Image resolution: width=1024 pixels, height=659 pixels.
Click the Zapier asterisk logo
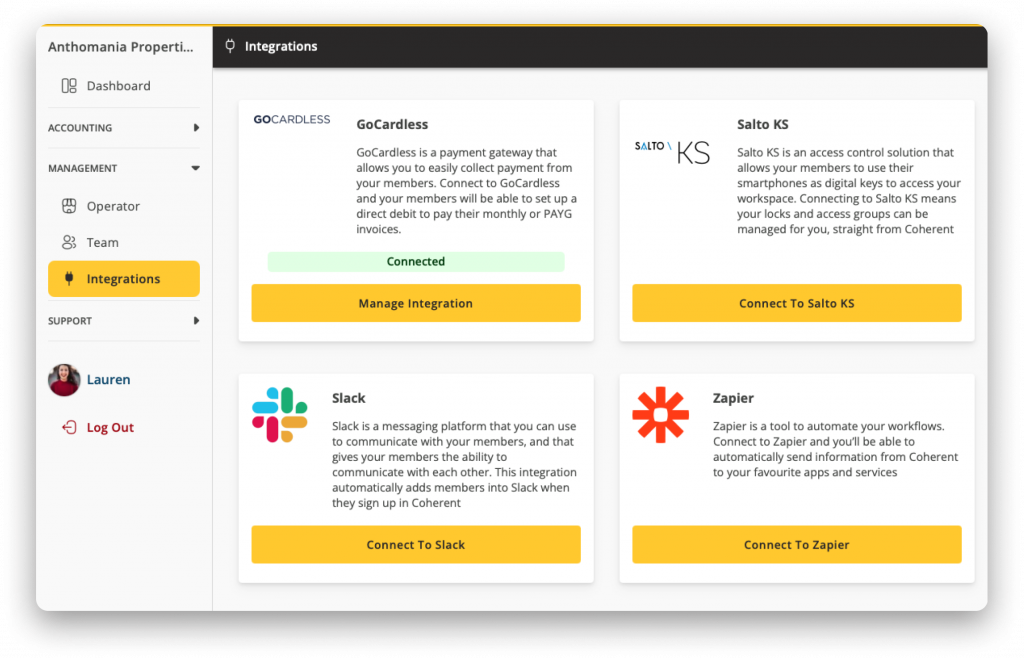pos(660,415)
